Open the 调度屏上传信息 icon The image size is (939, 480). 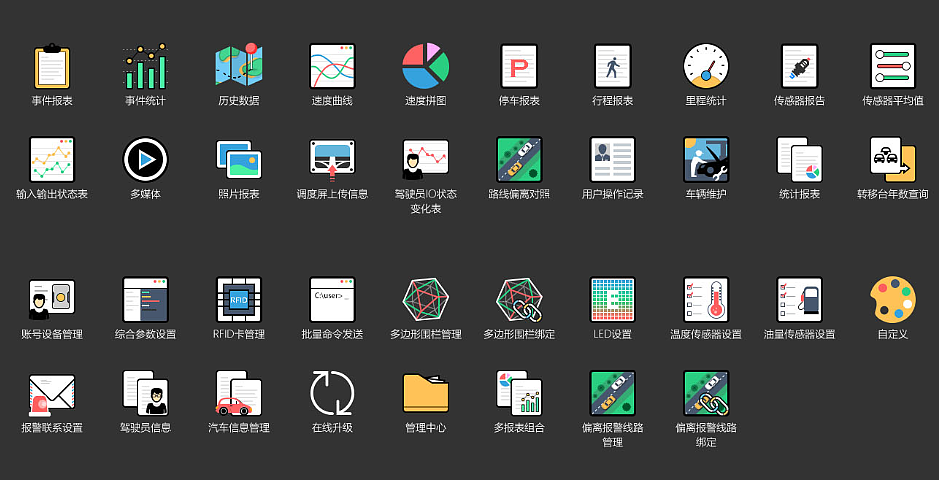pos(332,159)
